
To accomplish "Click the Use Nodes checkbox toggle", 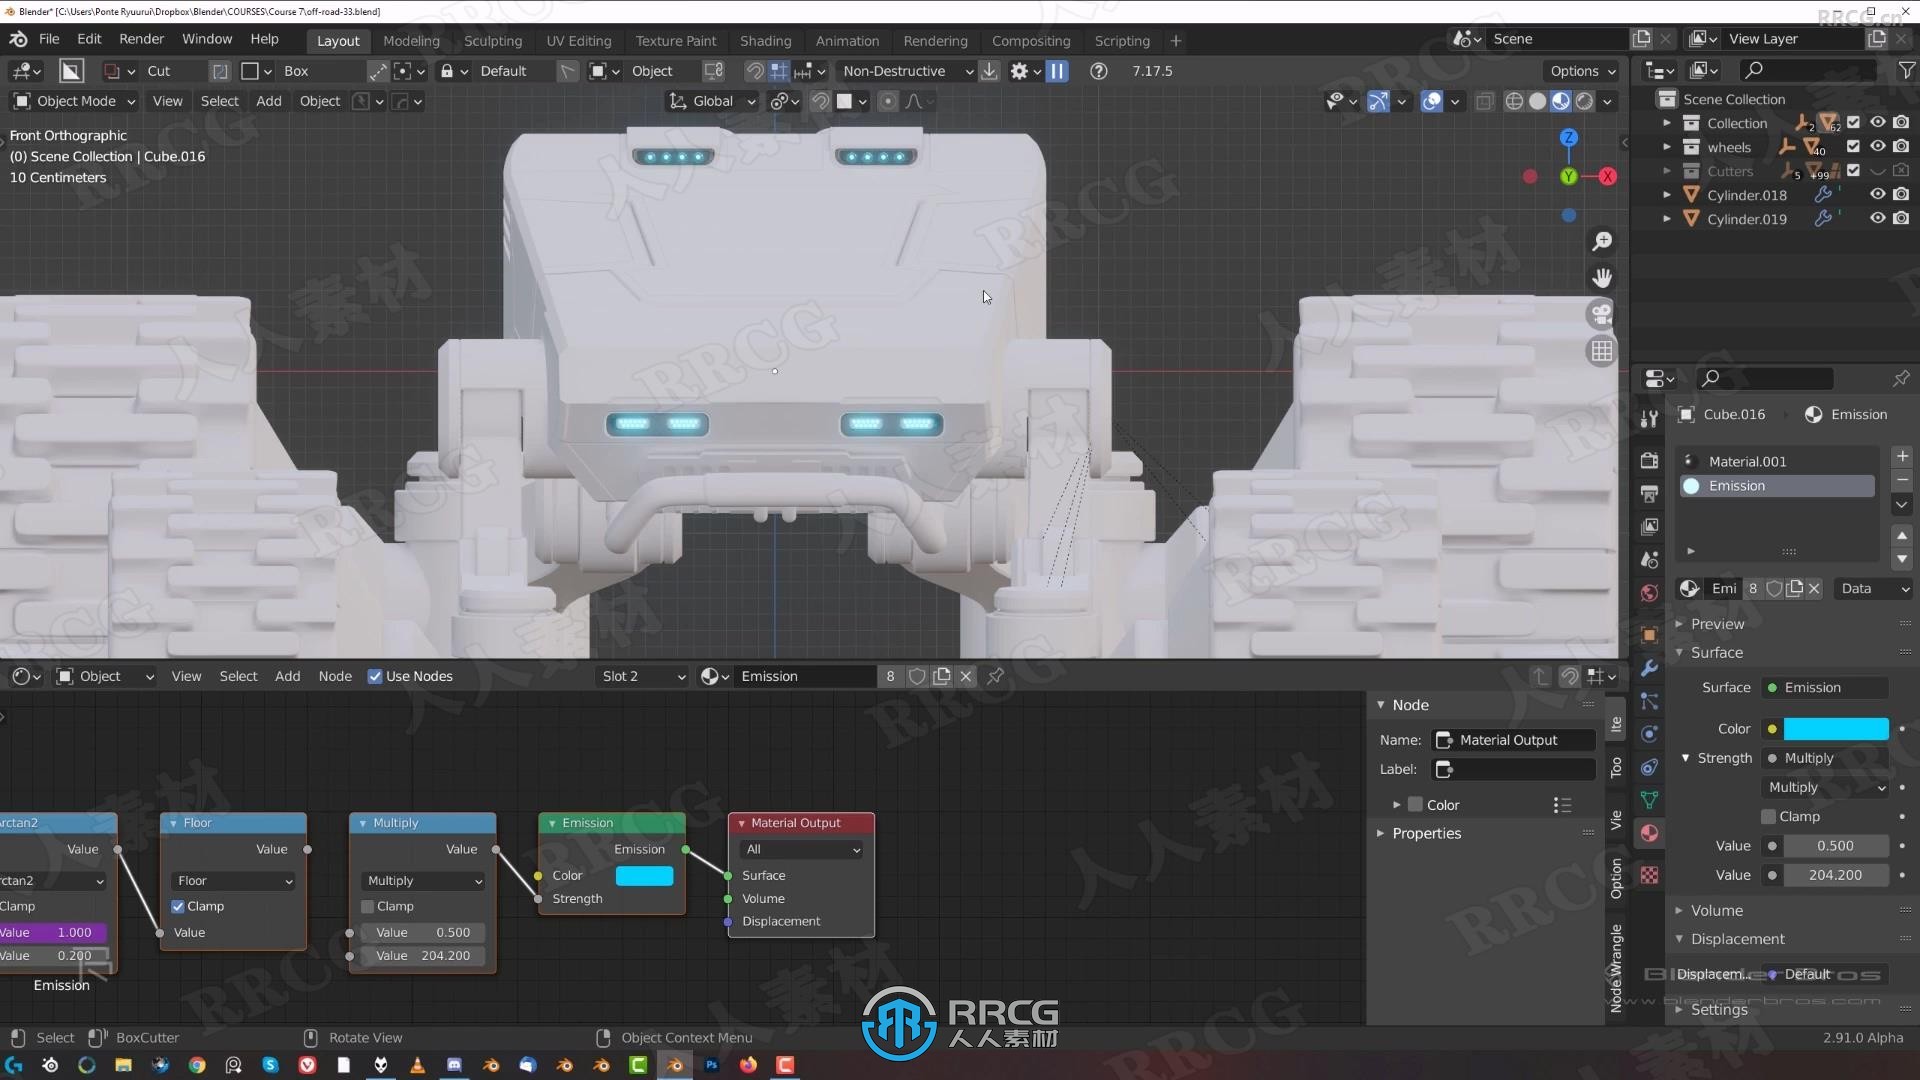I will tap(373, 676).
